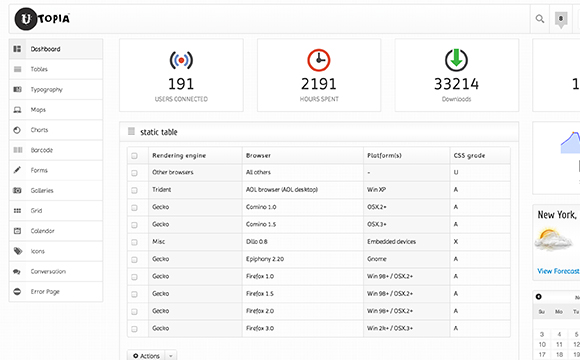Screen dimensions: 580x360
Task: Sort by Rendering engine column header
Action: pos(179,156)
